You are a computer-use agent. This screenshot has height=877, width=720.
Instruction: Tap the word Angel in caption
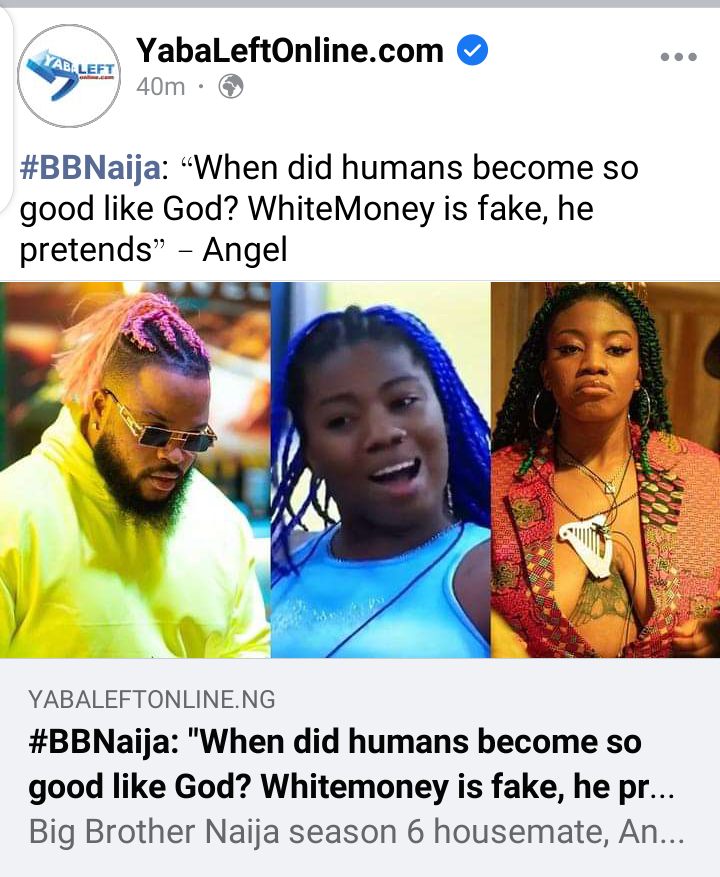tap(245, 249)
